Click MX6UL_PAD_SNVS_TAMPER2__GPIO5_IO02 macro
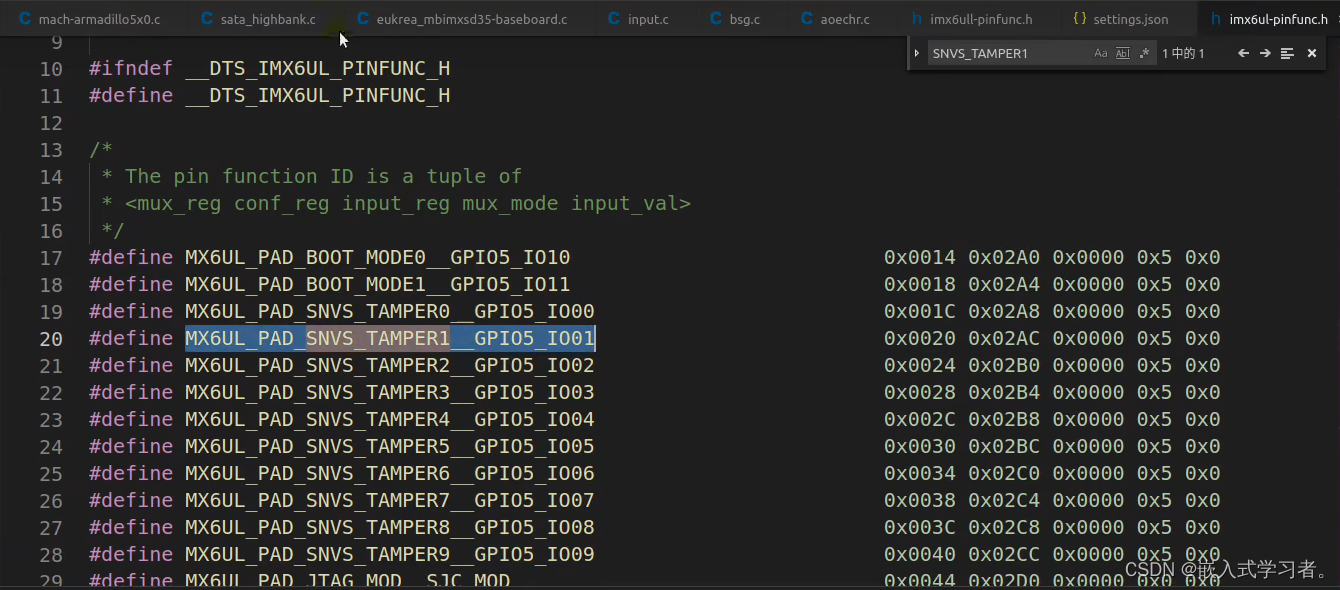Viewport: 1340px width, 590px height. 390,365
